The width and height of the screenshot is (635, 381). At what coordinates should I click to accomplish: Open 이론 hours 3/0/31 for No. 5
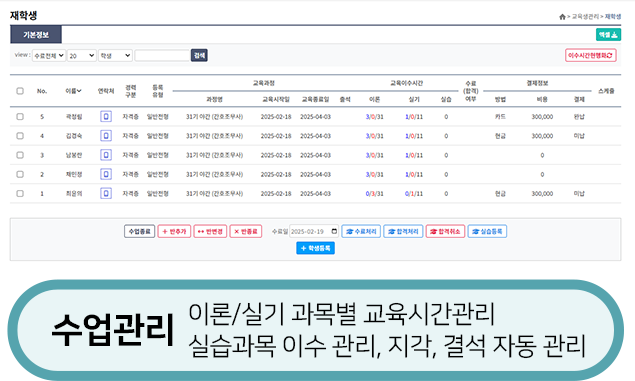(375, 117)
